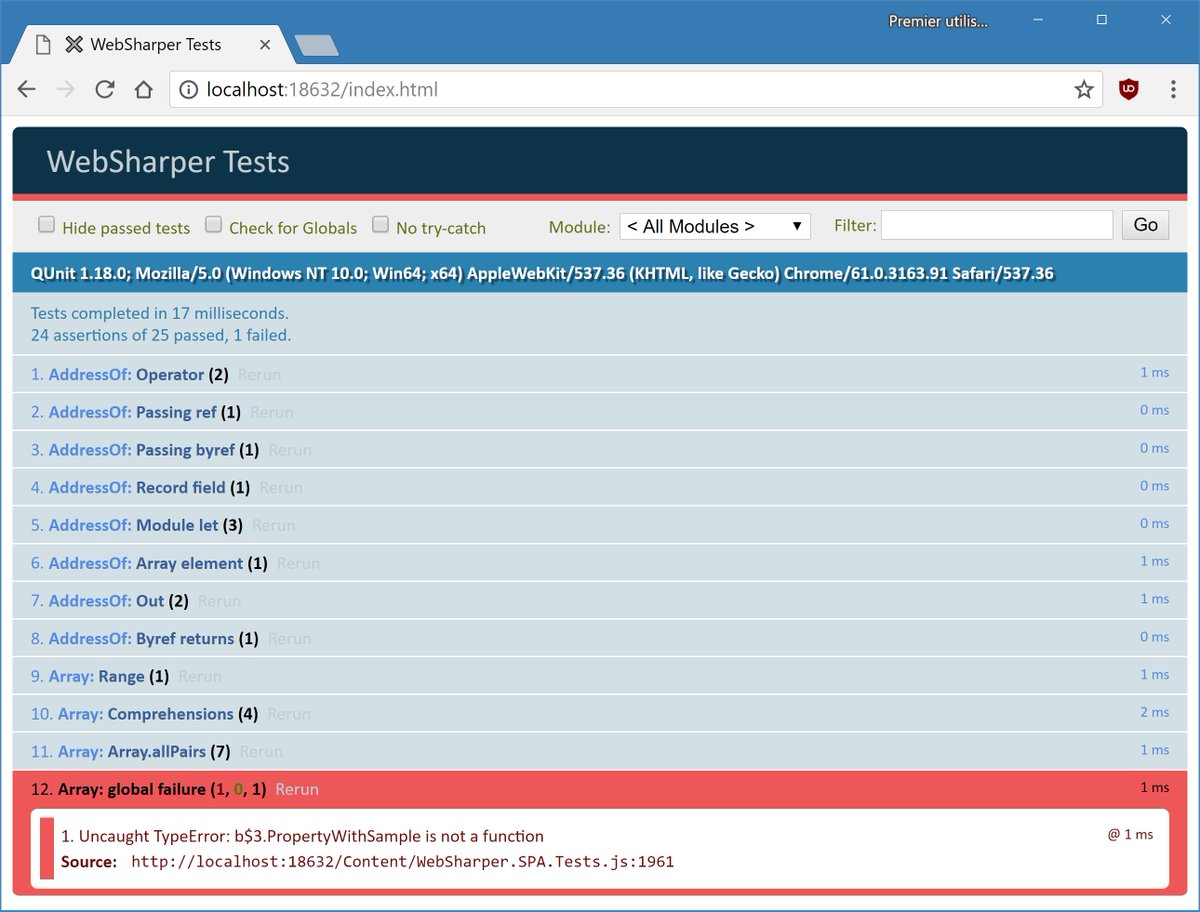Rerun the Passing byref test
Viewport: 1200px width, 912px height.
coord(290,450)
